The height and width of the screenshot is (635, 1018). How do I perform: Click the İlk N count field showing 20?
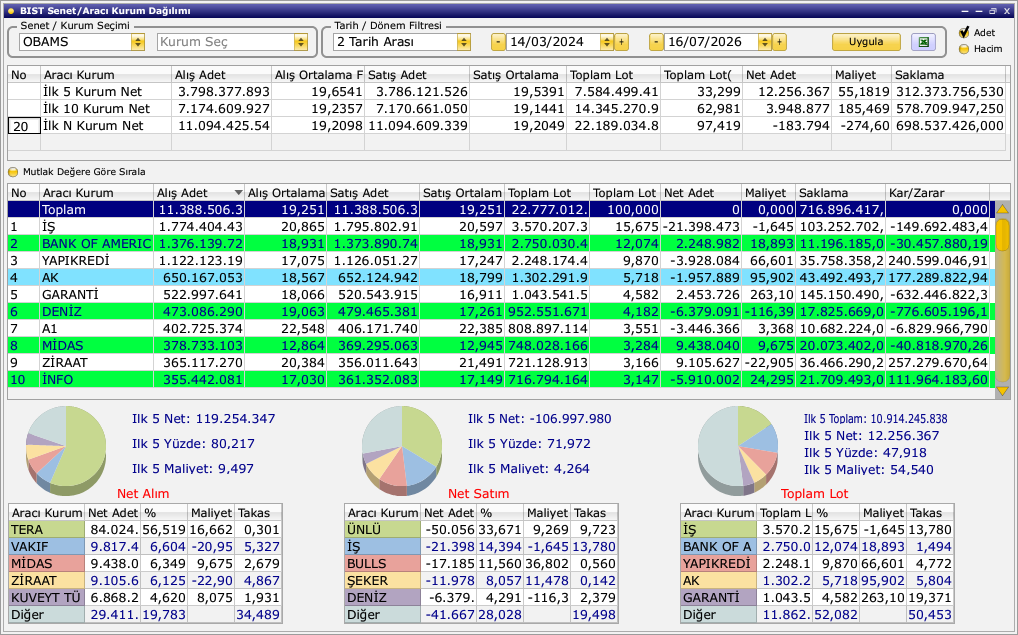click(x=24, y=126)
